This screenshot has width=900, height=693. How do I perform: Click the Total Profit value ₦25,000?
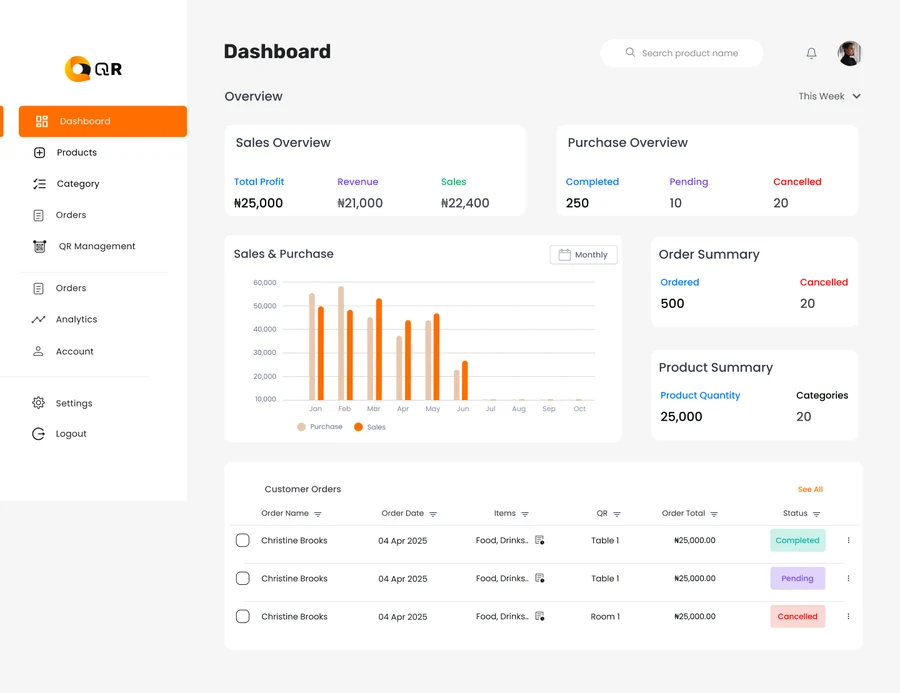pyautogui.click(x=258, y=203)
